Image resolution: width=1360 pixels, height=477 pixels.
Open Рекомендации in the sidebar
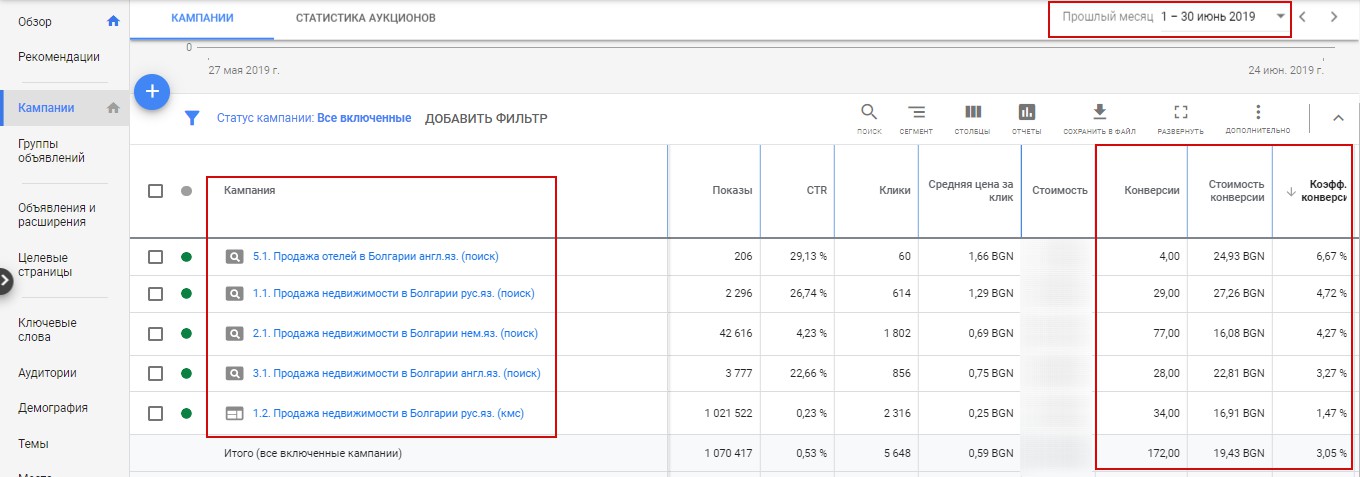(59, 57)
